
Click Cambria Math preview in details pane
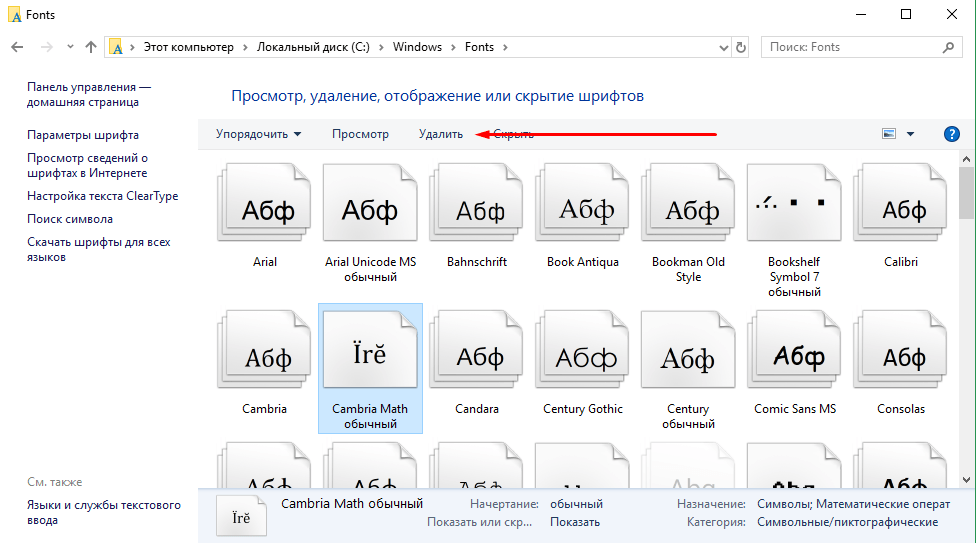(x=242, y=516)
